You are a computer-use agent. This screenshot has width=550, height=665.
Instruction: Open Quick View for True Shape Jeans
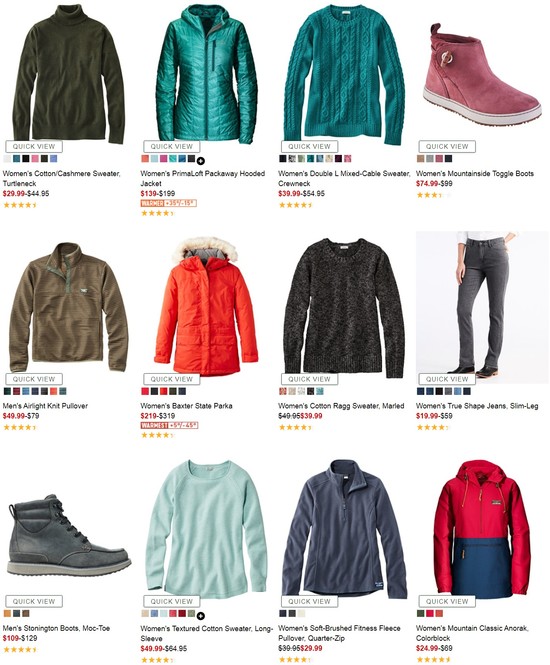click(447, 379)
